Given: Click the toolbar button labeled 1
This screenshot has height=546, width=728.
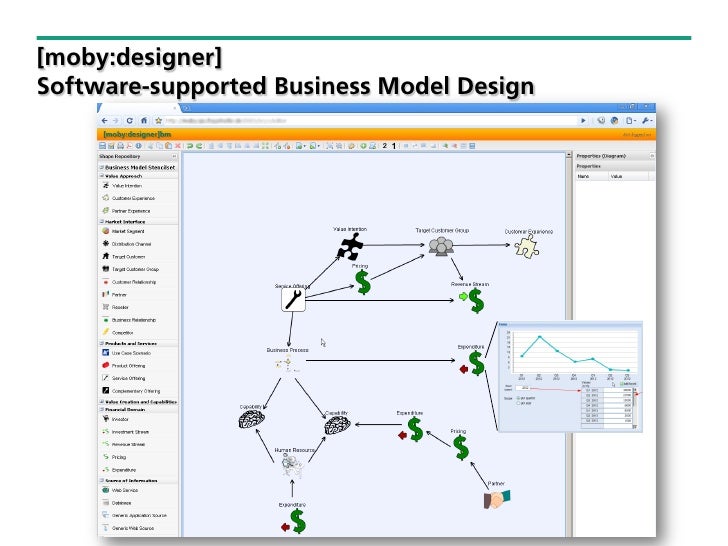Looking at the screenshot, I should 394,146.
